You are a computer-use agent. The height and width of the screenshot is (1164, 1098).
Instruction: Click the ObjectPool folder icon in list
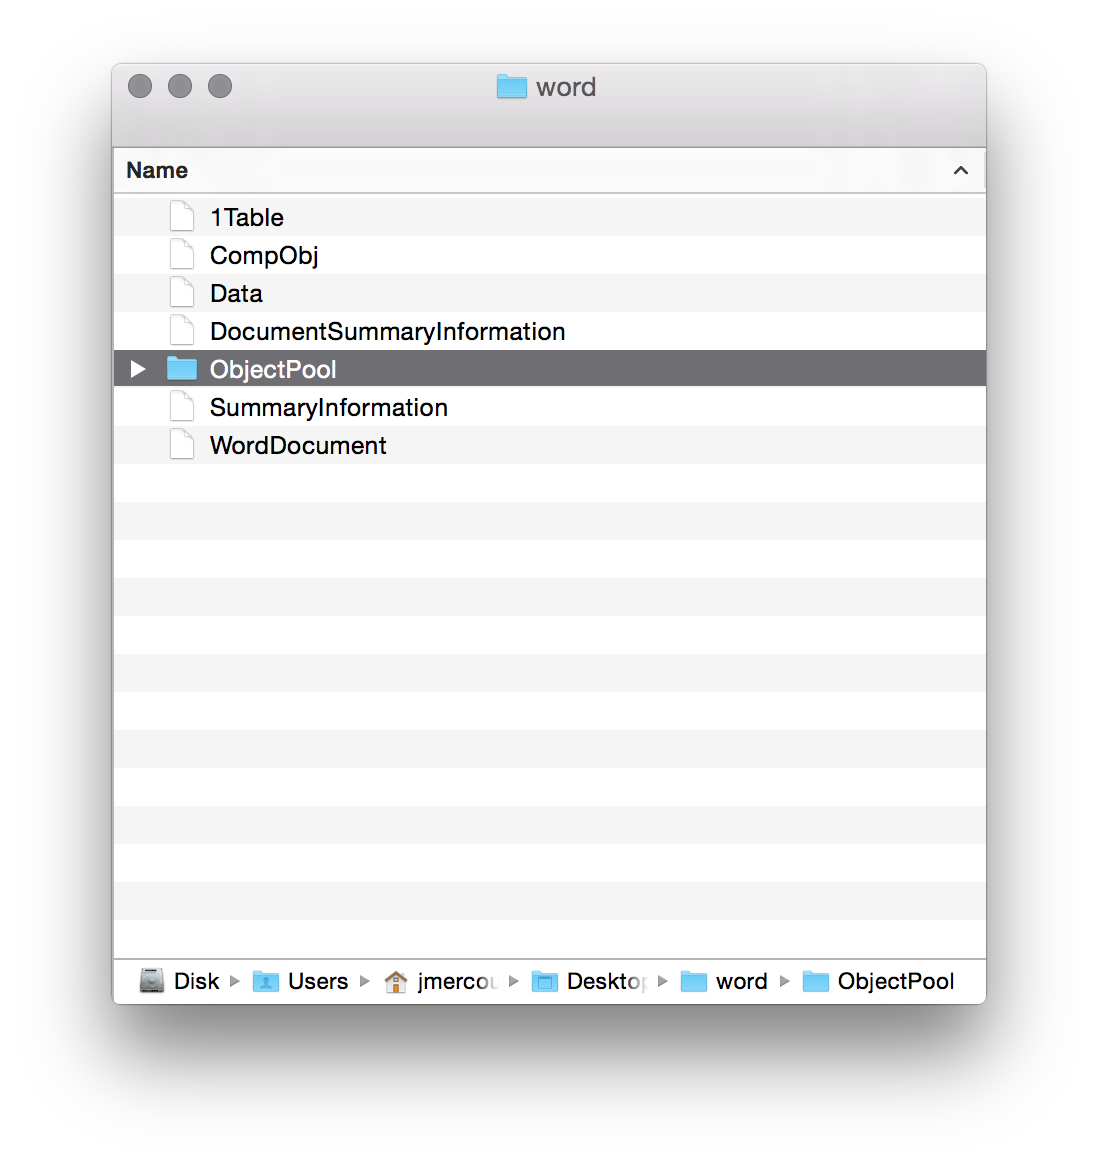coord(182,368)
